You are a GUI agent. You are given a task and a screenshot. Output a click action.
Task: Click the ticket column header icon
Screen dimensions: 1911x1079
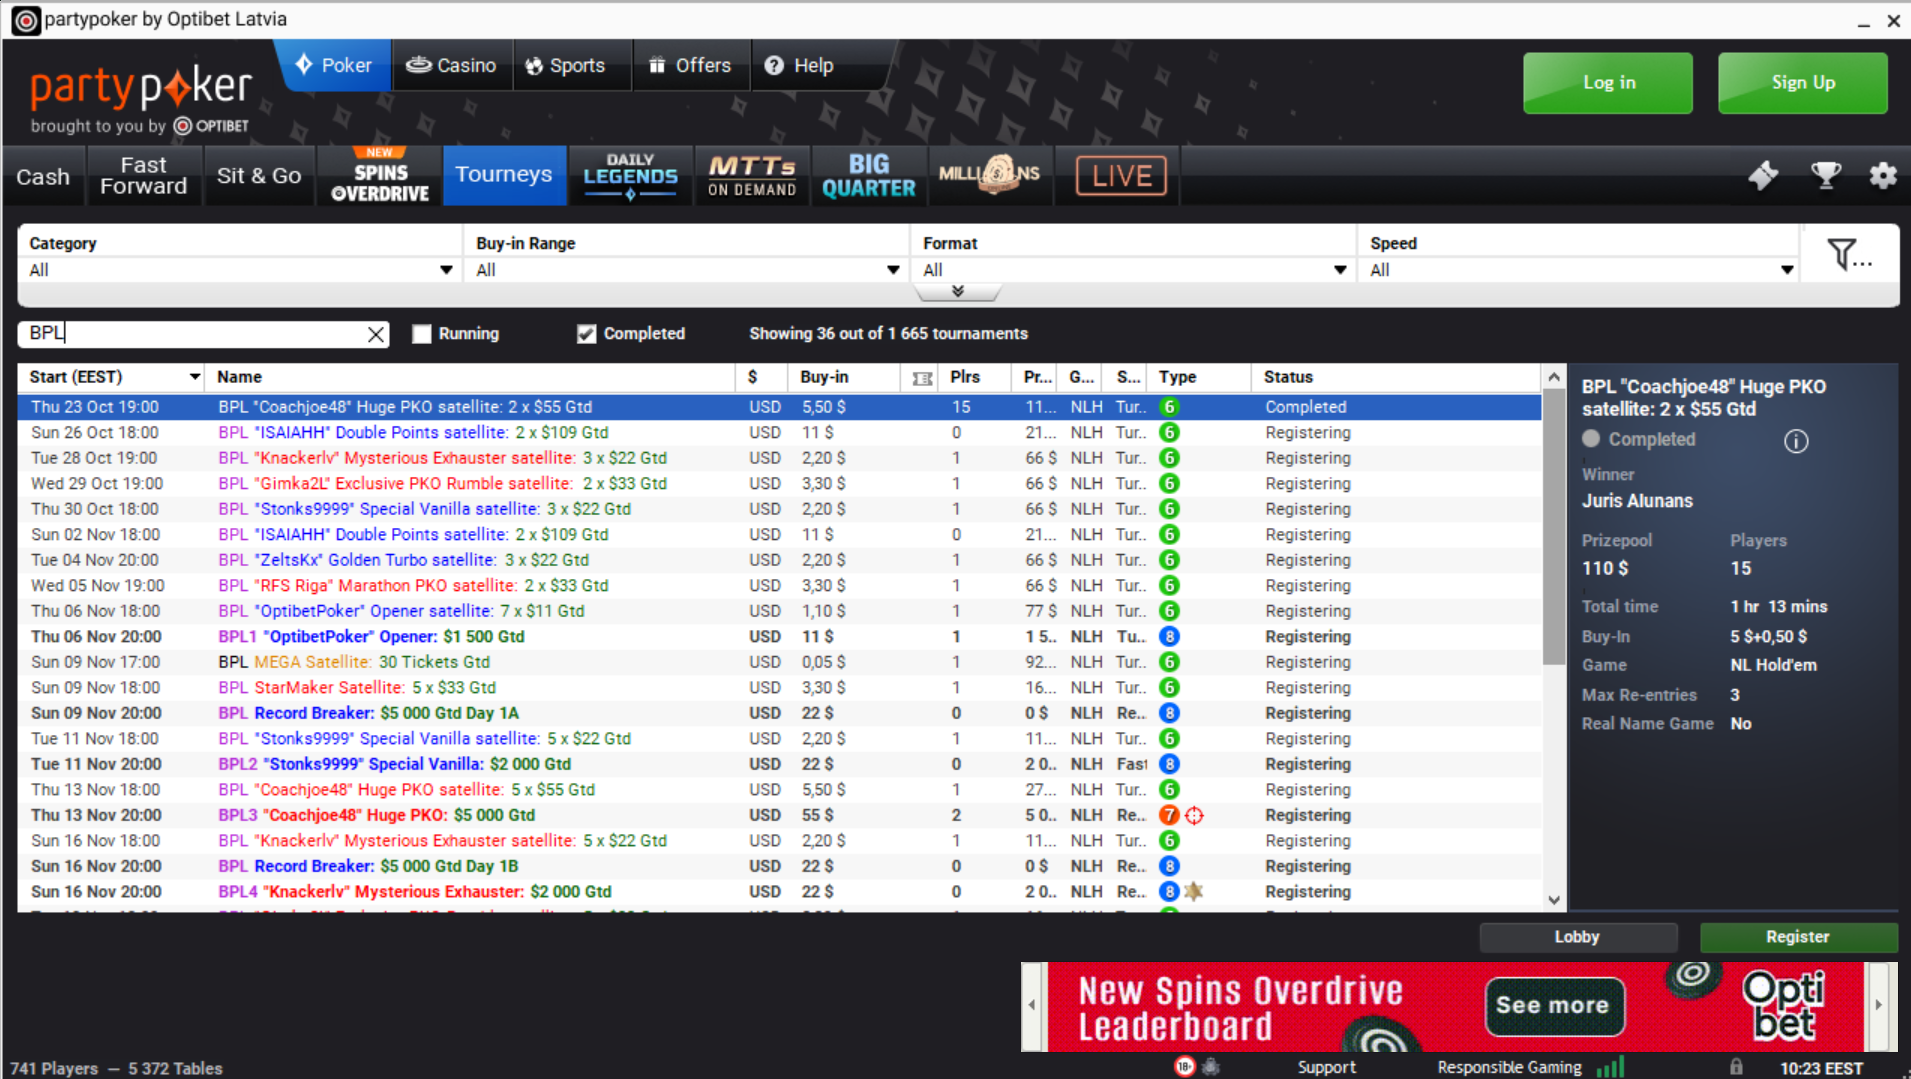pyautogui.click(x=922, y=378)
